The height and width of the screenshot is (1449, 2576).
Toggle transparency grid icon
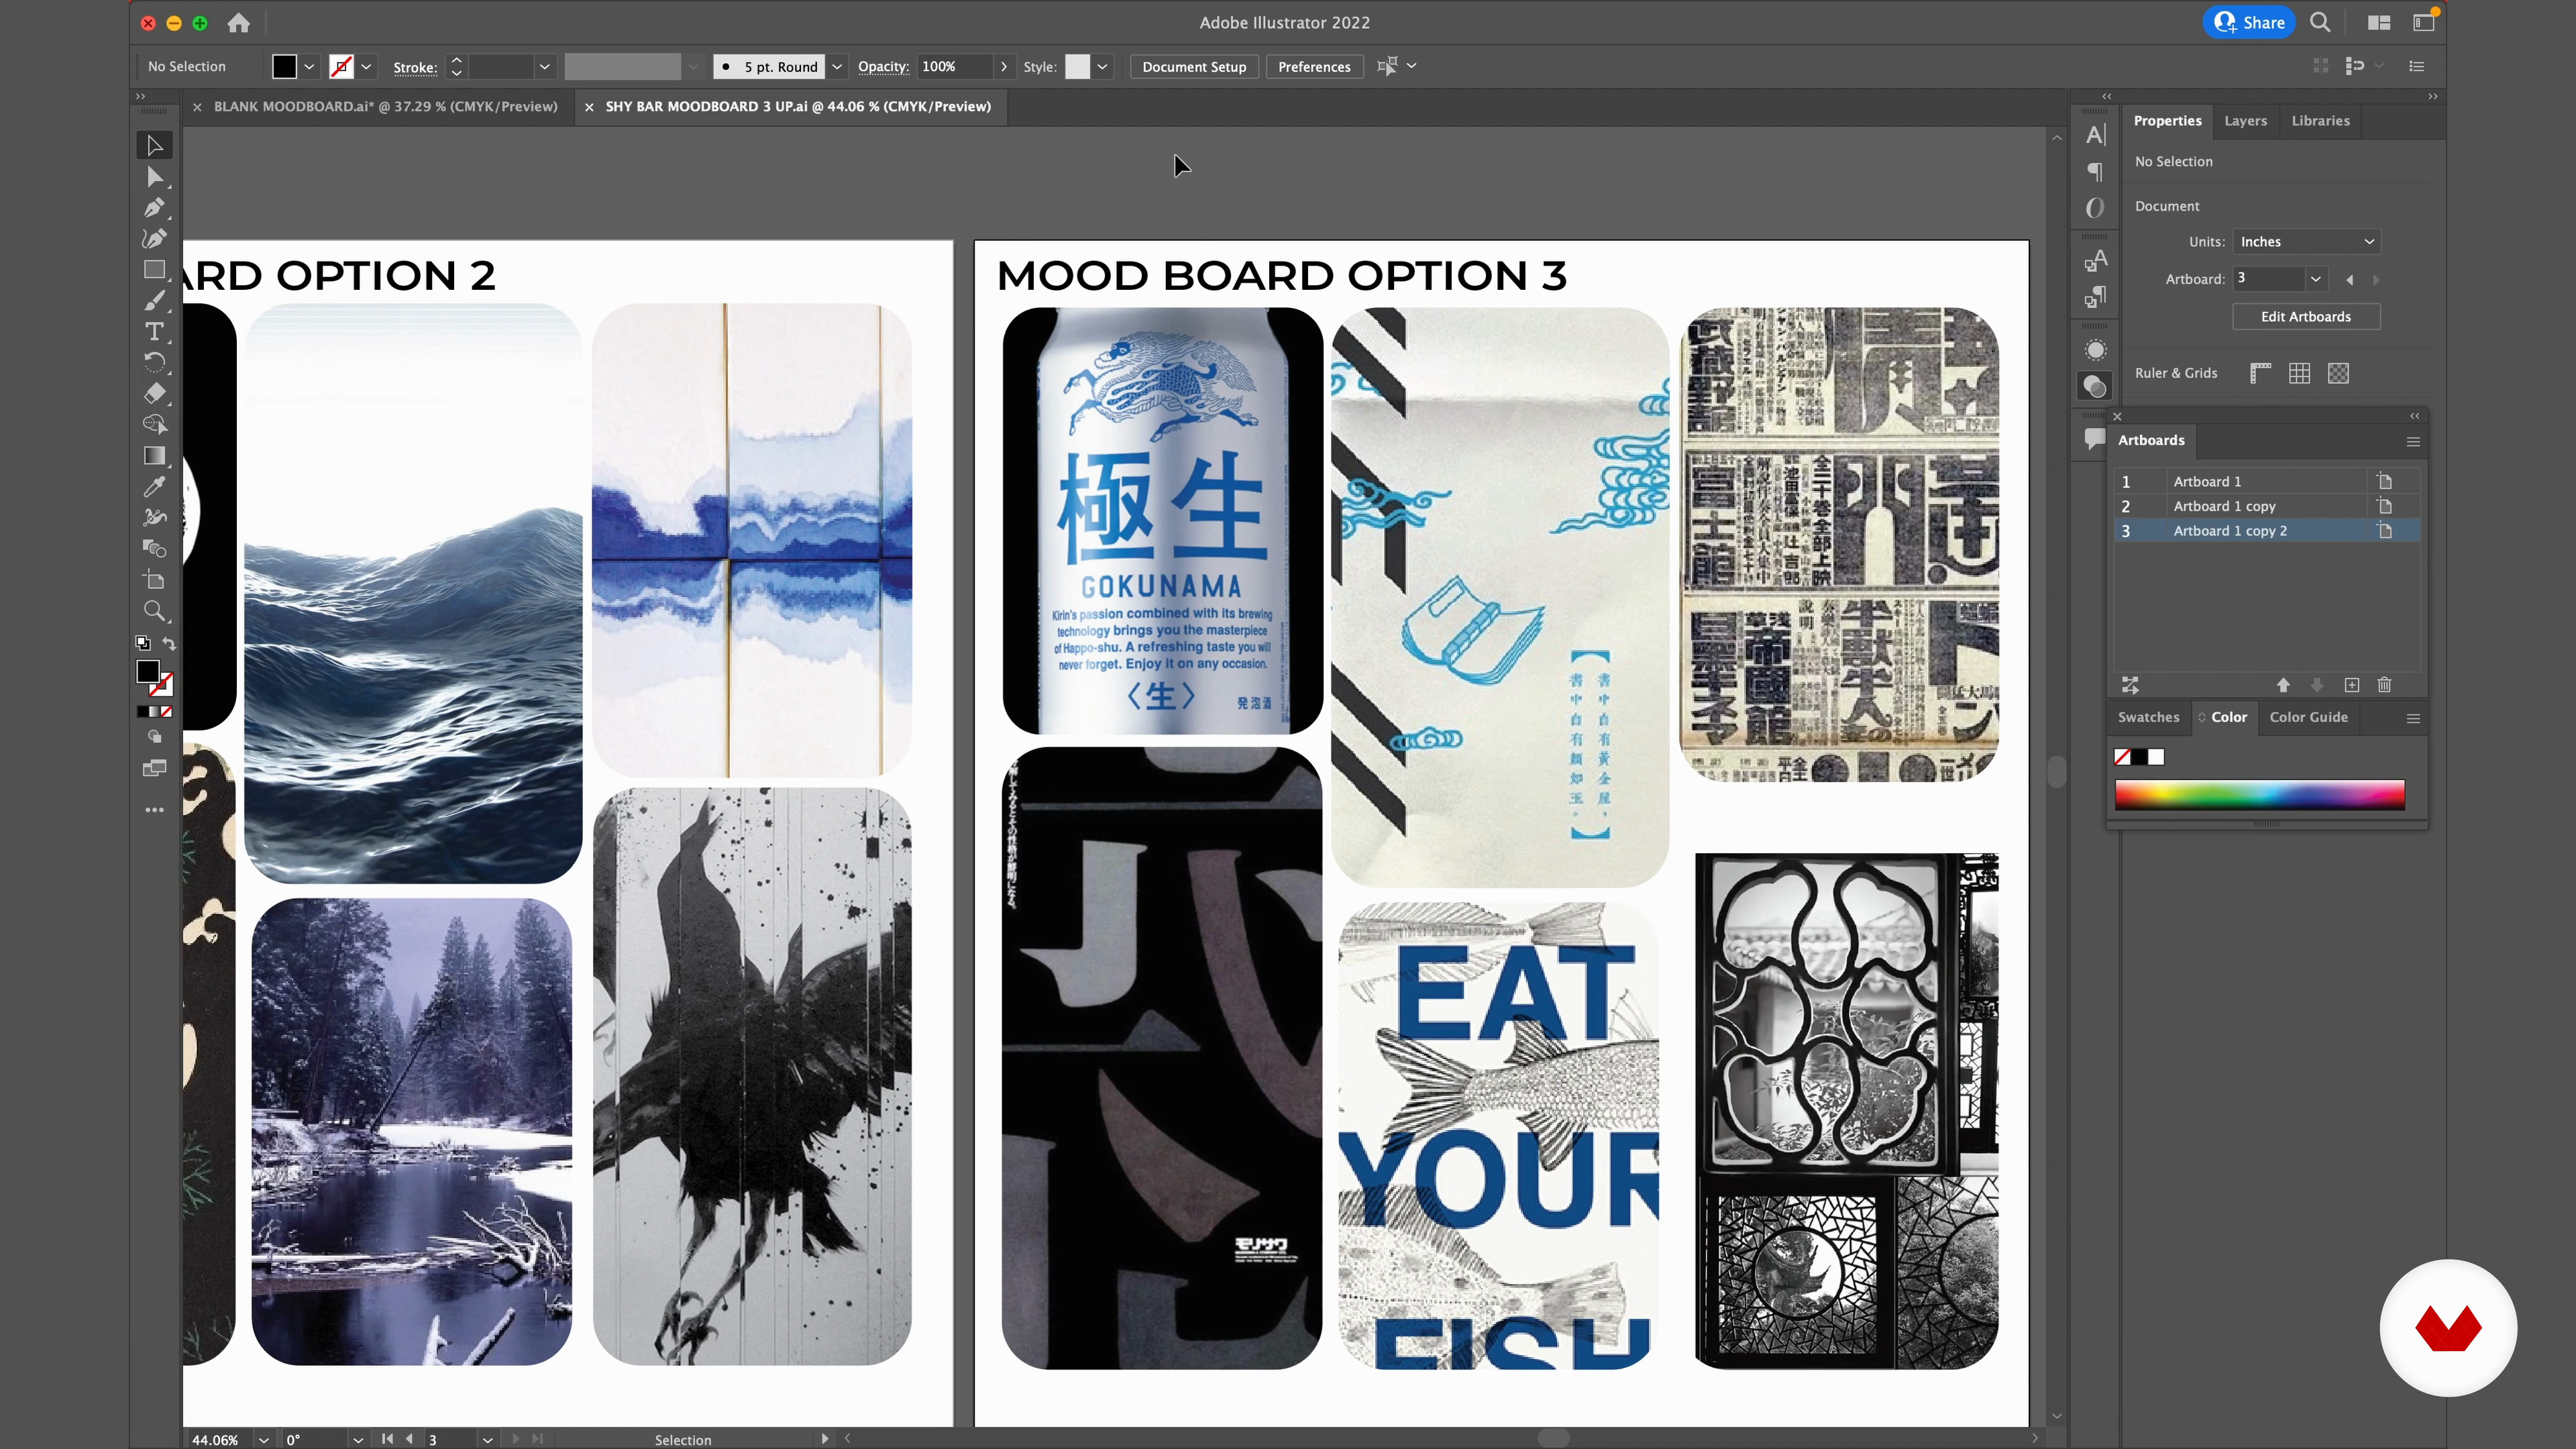tap(2338, 373)
